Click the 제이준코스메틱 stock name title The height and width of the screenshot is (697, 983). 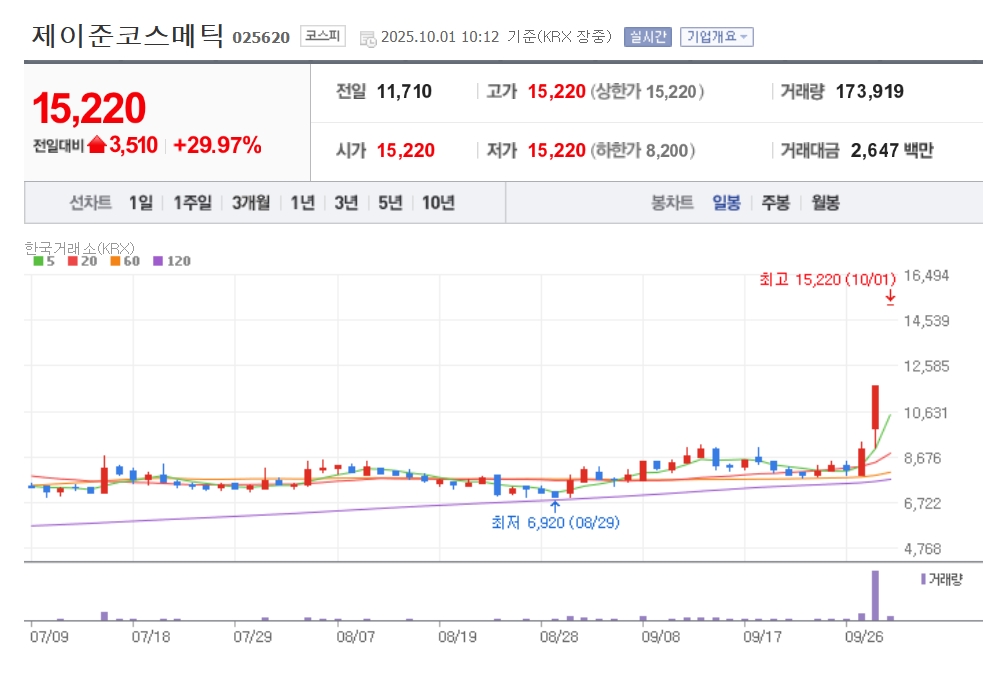tap(127, 35)
